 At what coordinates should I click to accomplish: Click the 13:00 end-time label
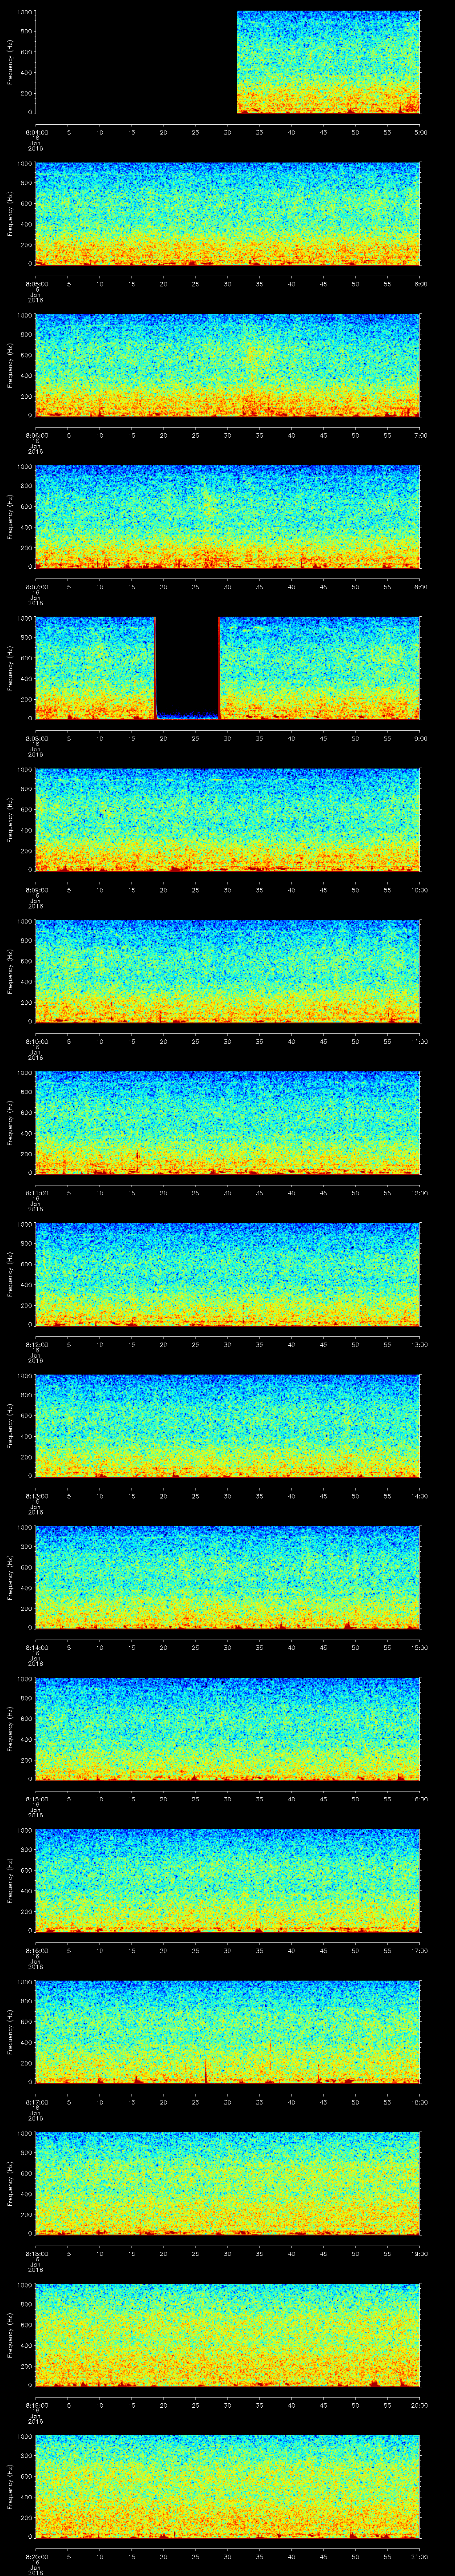[419, 1344]
